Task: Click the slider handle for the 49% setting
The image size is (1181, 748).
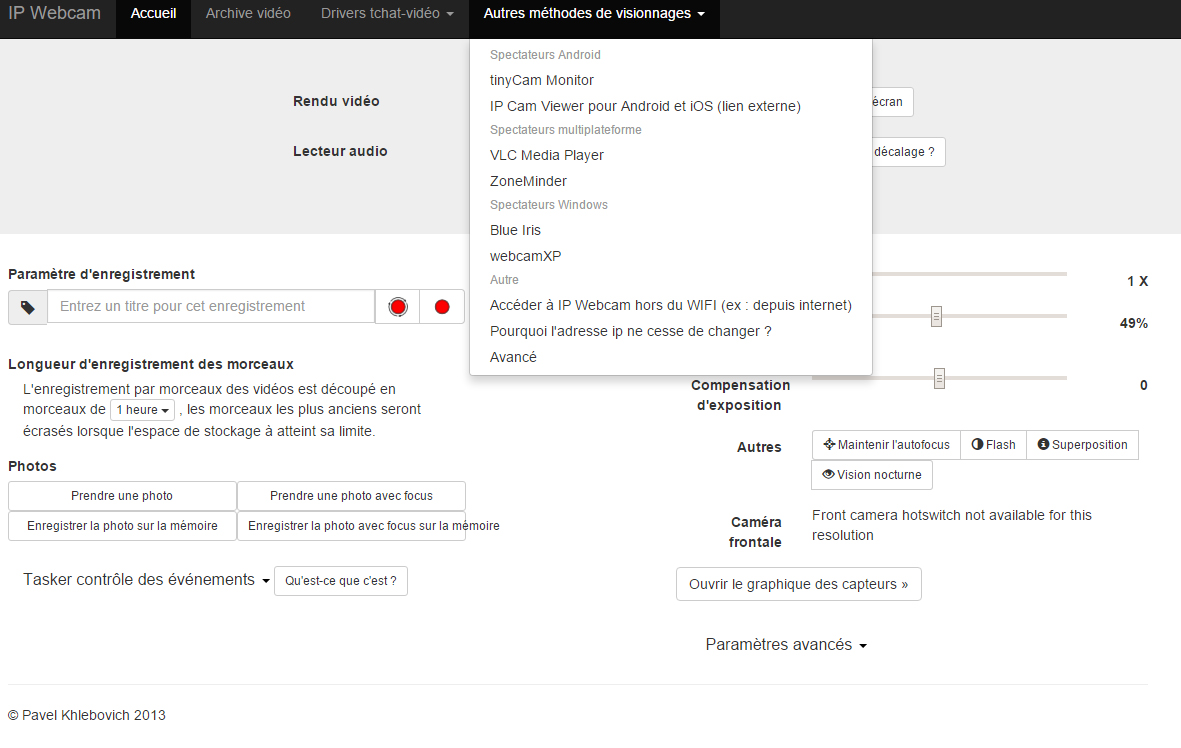Action: coord(936,316)
